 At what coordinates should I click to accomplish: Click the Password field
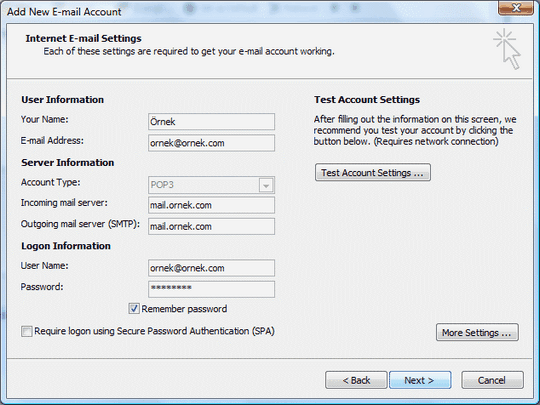(211, 289)
